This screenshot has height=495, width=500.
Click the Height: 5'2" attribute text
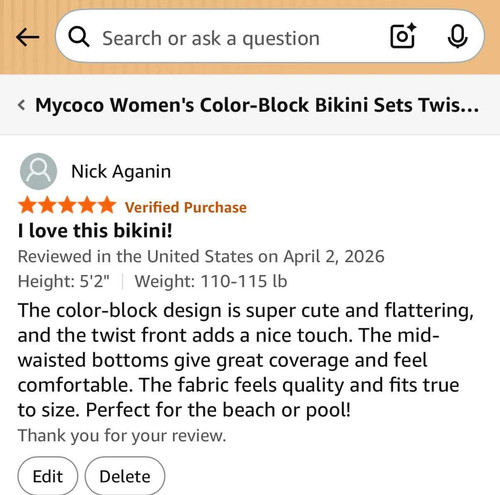point(64,281)
